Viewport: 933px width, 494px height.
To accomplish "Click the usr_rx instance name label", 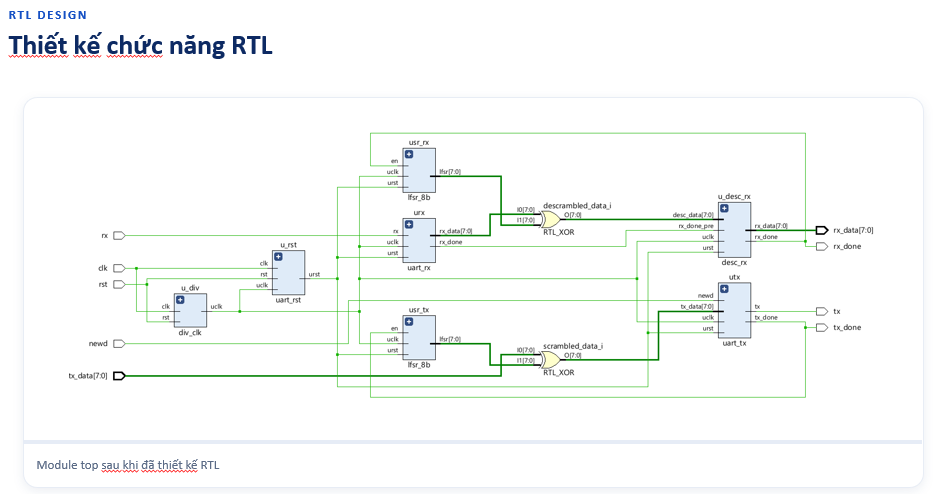I will pos(419,143).
